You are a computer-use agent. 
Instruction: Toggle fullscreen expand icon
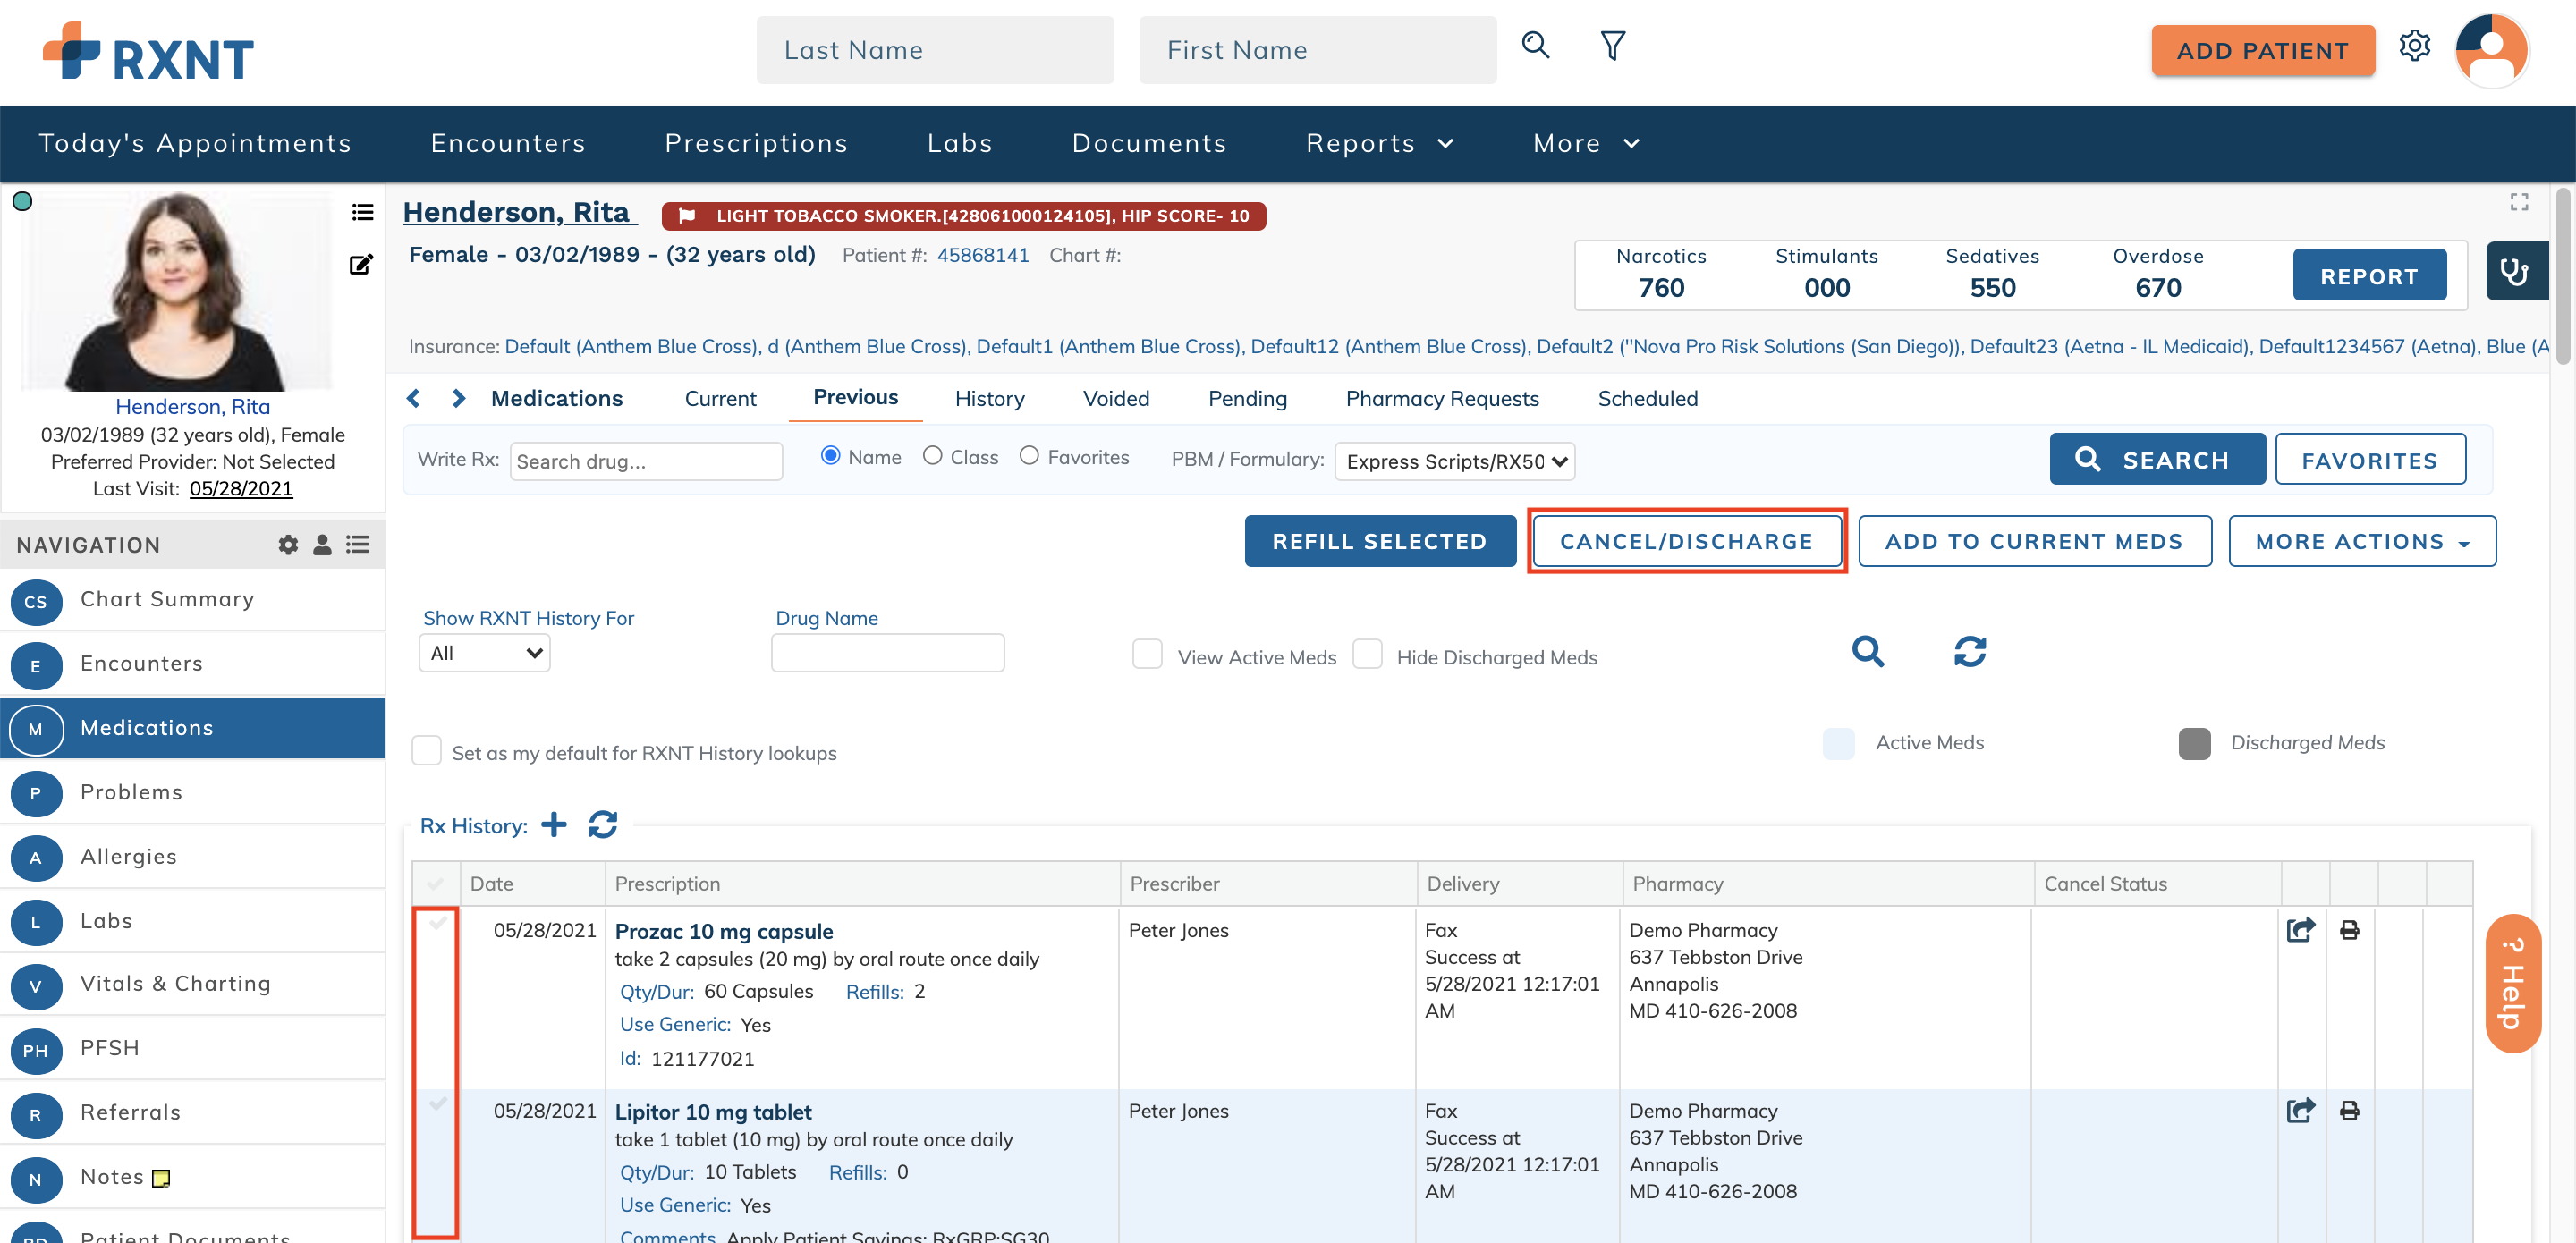click(2519, 202)
